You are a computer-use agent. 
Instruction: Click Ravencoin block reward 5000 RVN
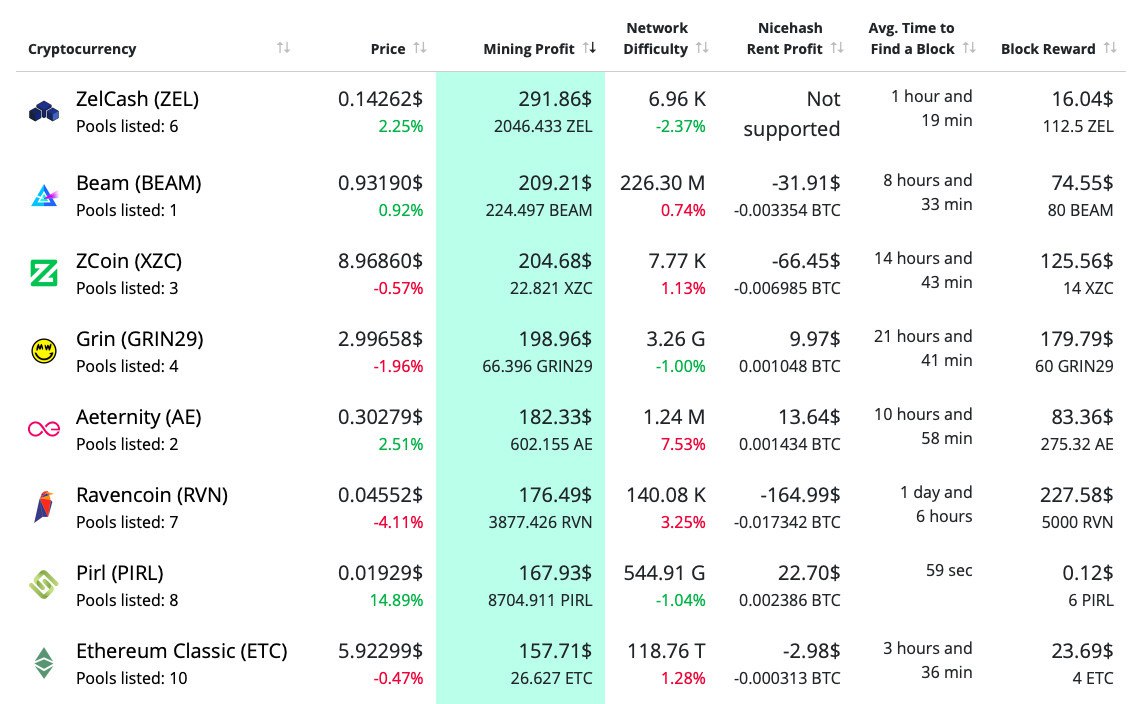(x=1077, y=522)
